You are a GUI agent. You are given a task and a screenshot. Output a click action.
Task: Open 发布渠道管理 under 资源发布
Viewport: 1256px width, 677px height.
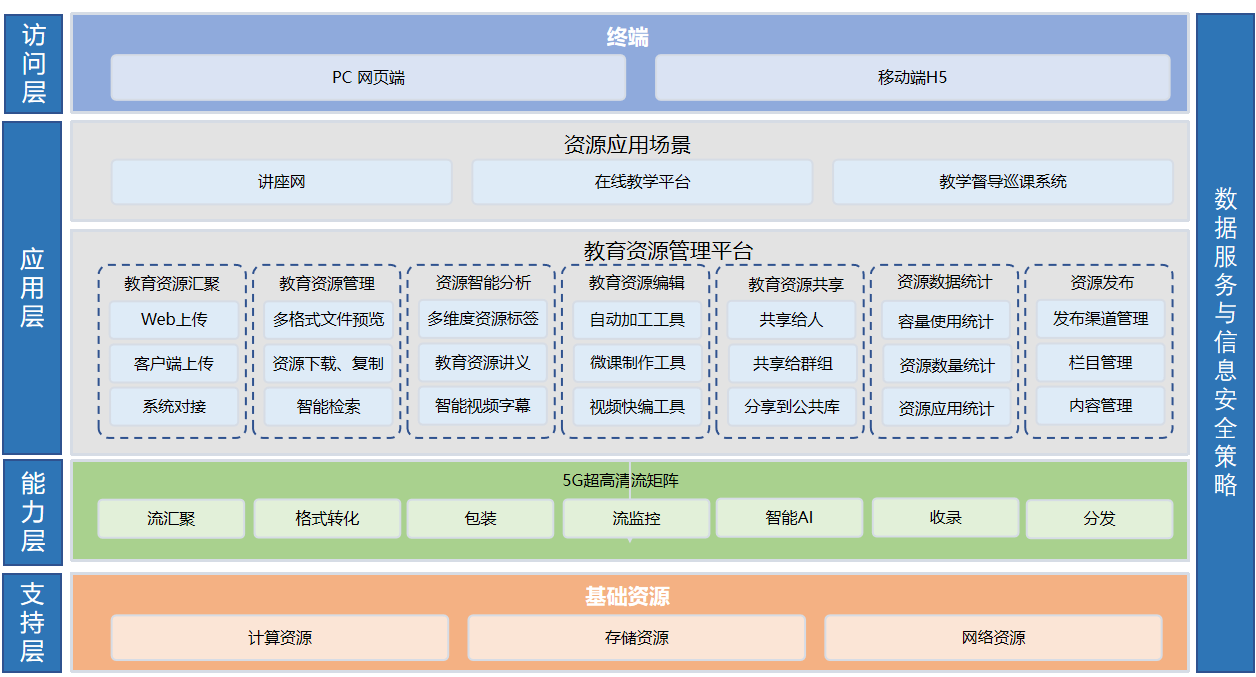[1100, 319]
